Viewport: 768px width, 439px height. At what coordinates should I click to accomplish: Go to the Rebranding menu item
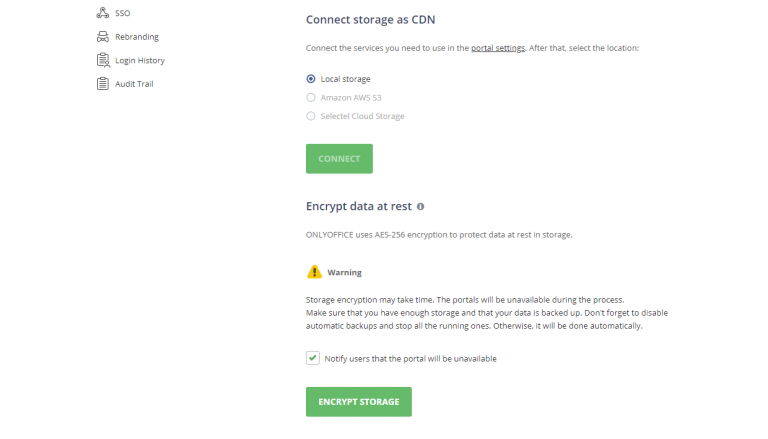[x=136, y=37]
